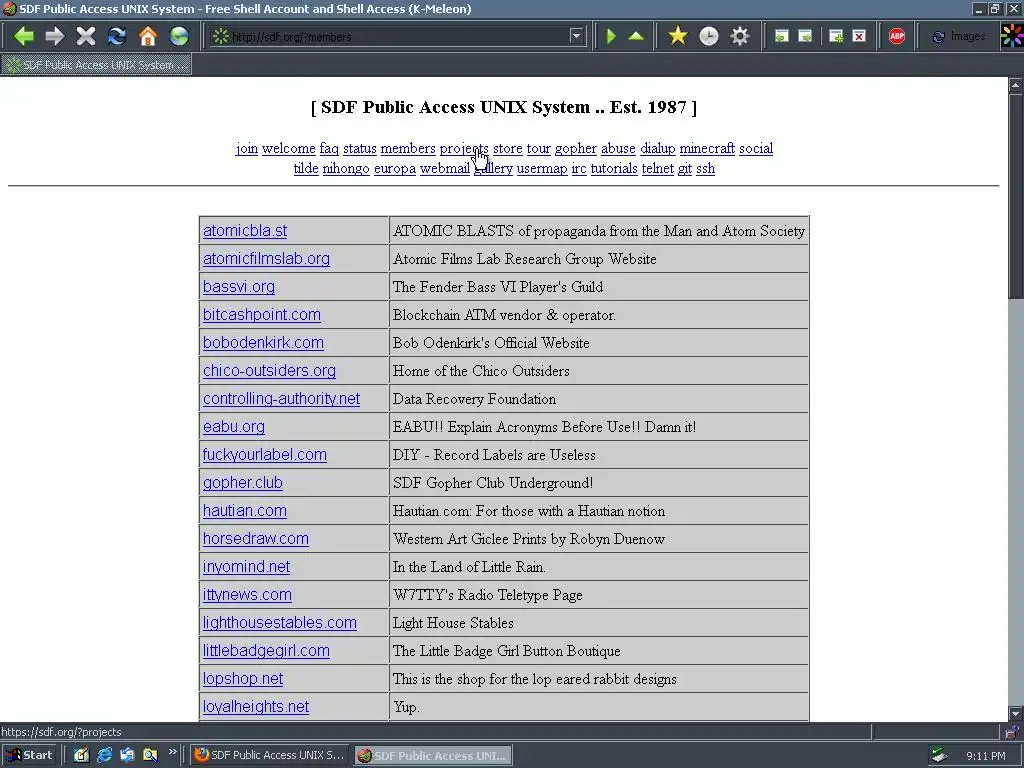The height and width of the screenshot is (768, 1024).
Task: Open the minecraft link
Action: [x=707, y=148]
